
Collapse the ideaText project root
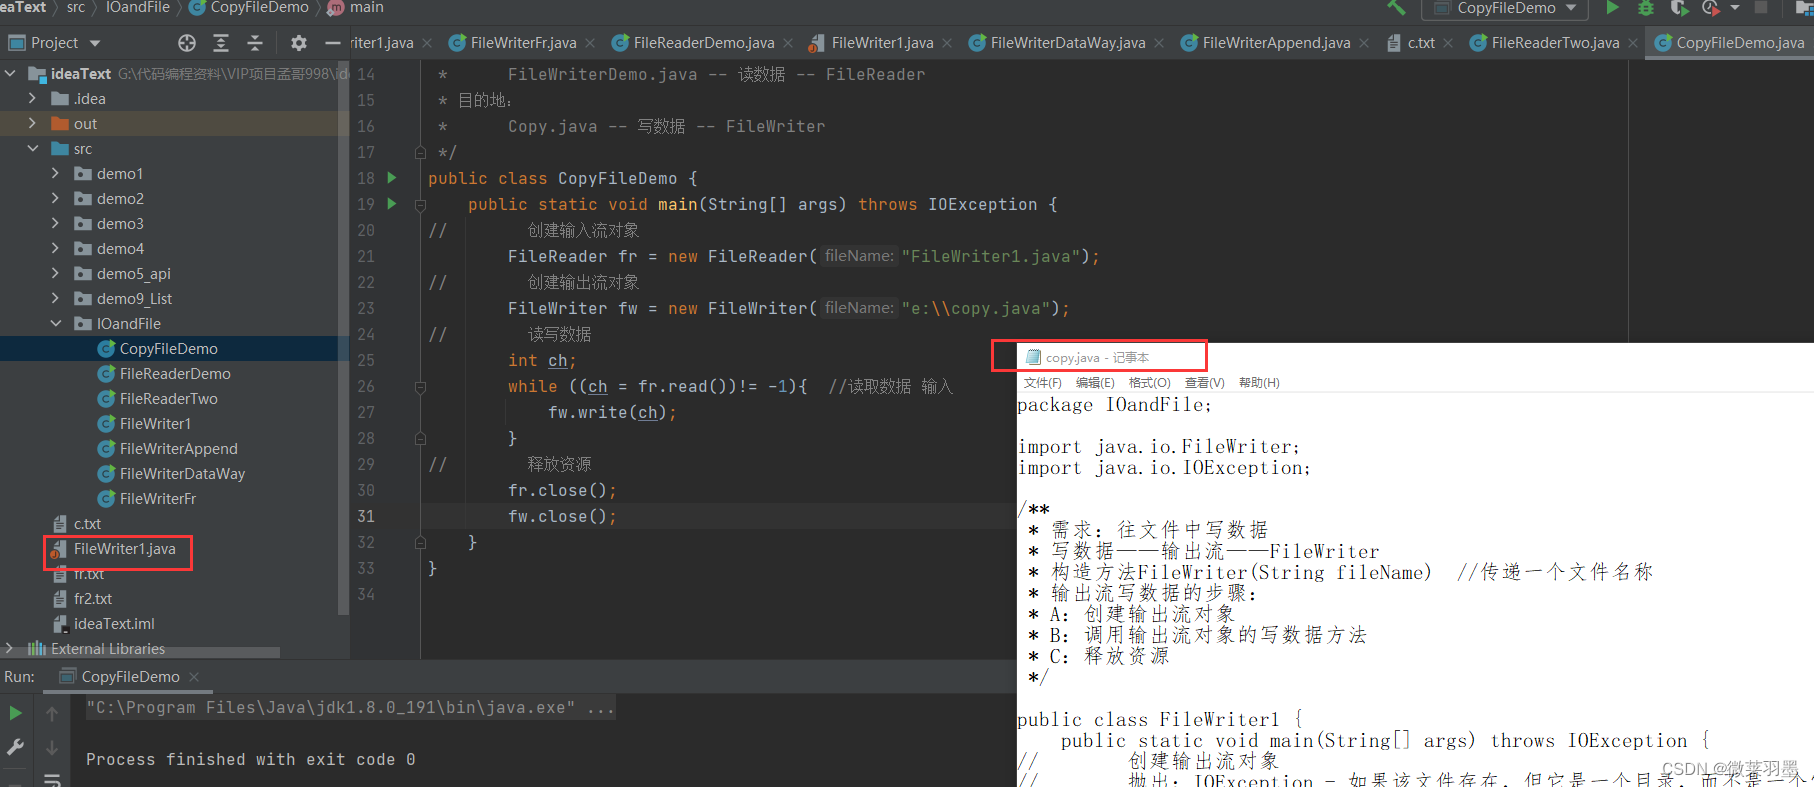pyautogui.click(x=10, y=74)
